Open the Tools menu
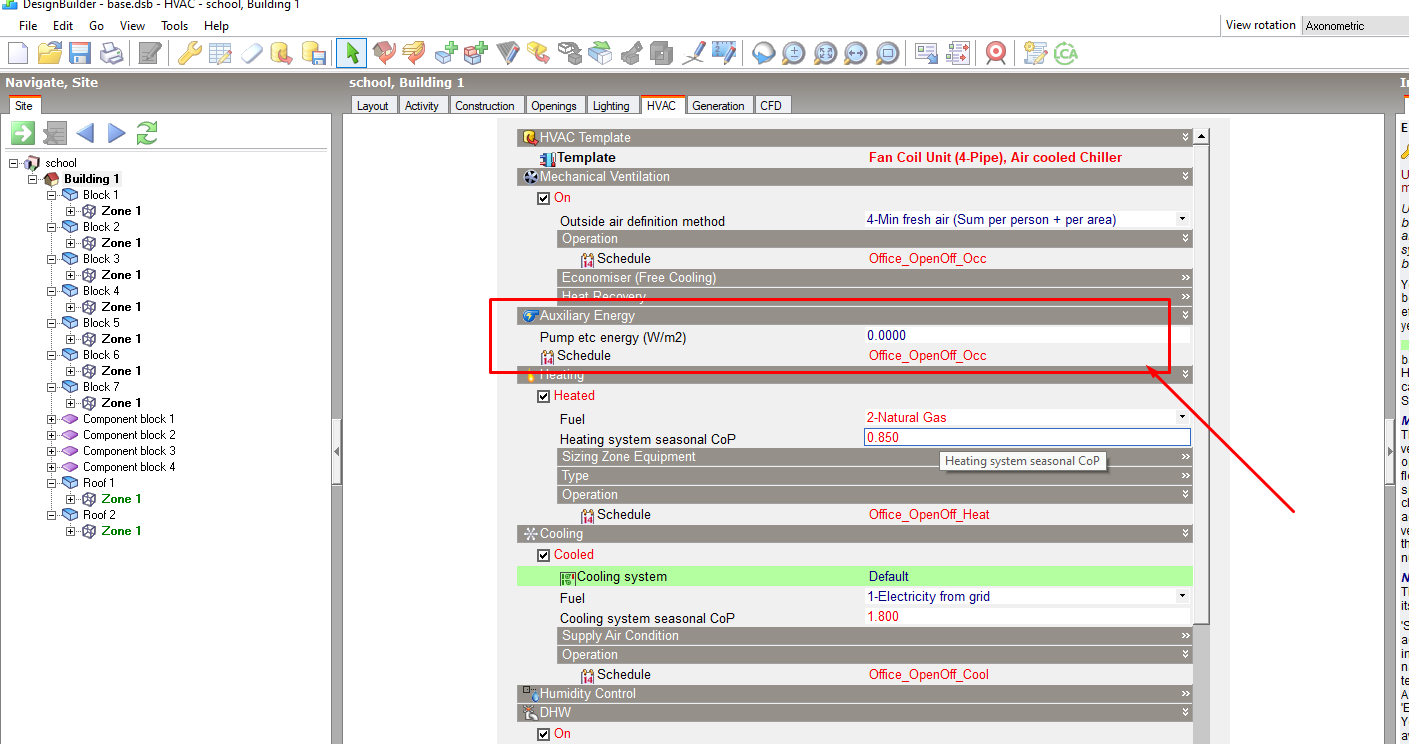This screenshot has width=1409, height=744. click(x=174, y=26)
